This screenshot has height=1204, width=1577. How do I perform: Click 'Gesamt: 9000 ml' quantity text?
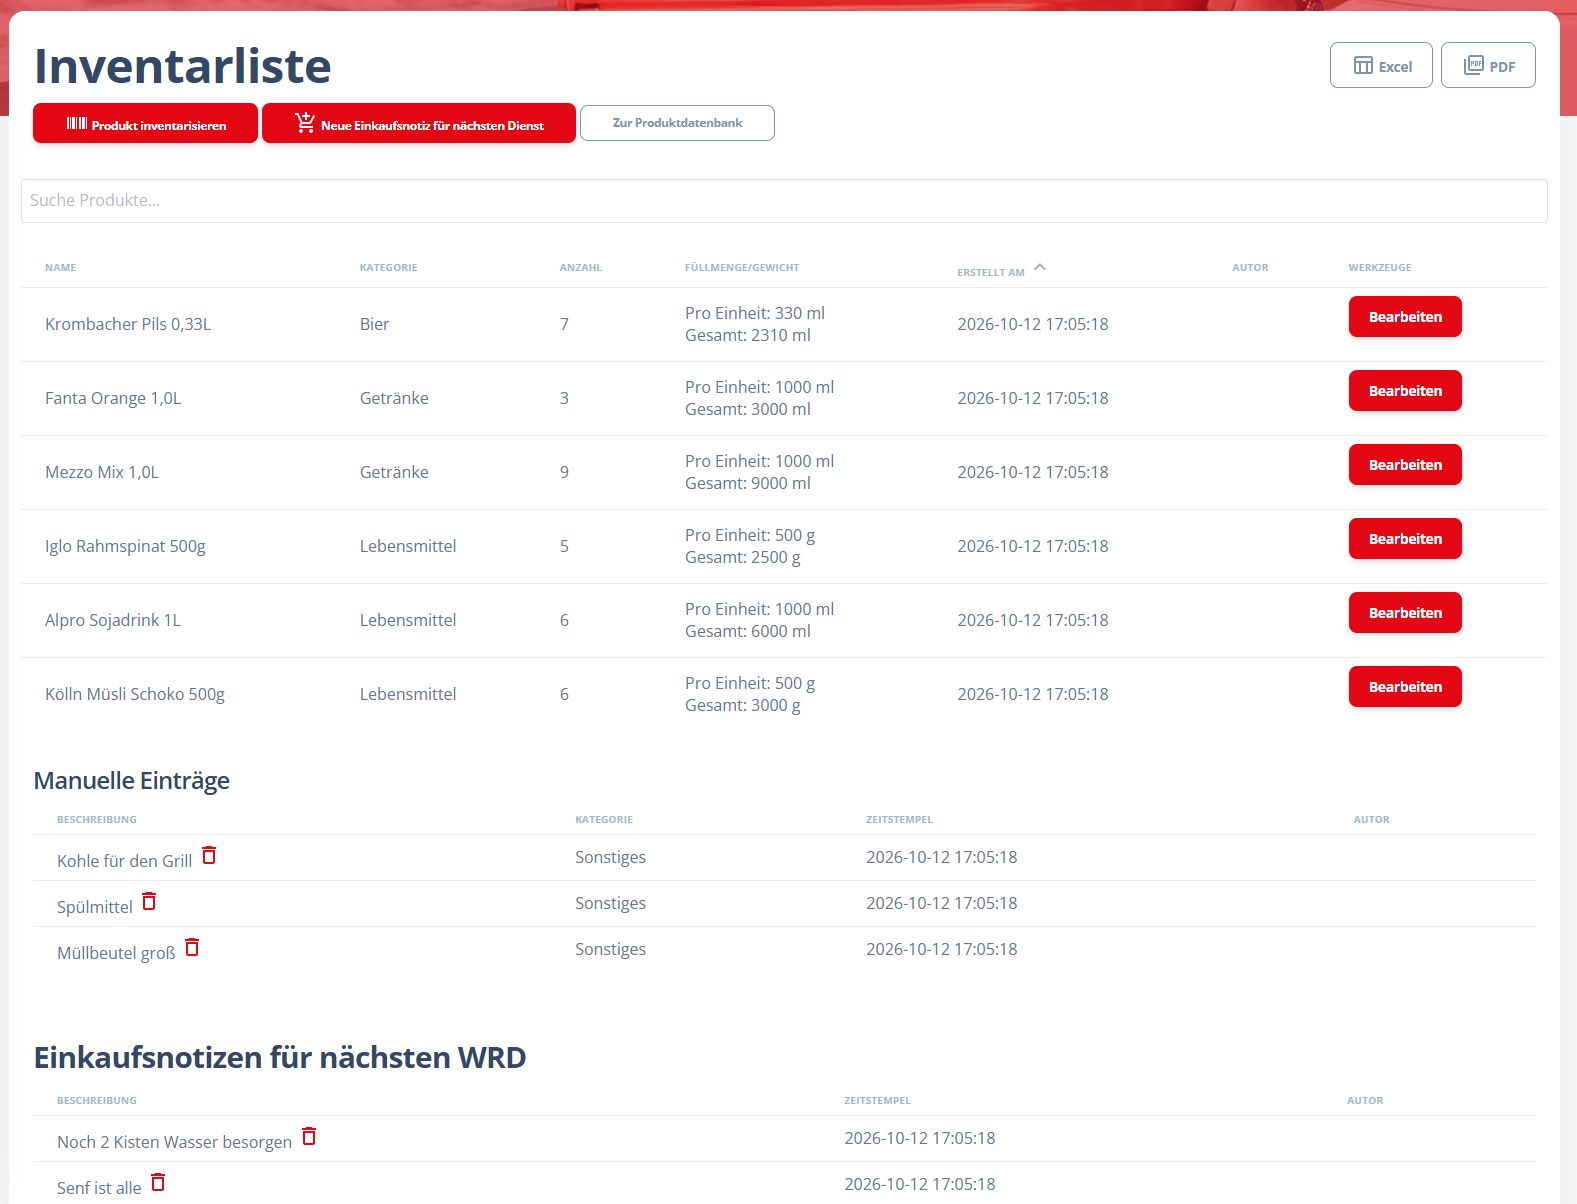(748, 483)
